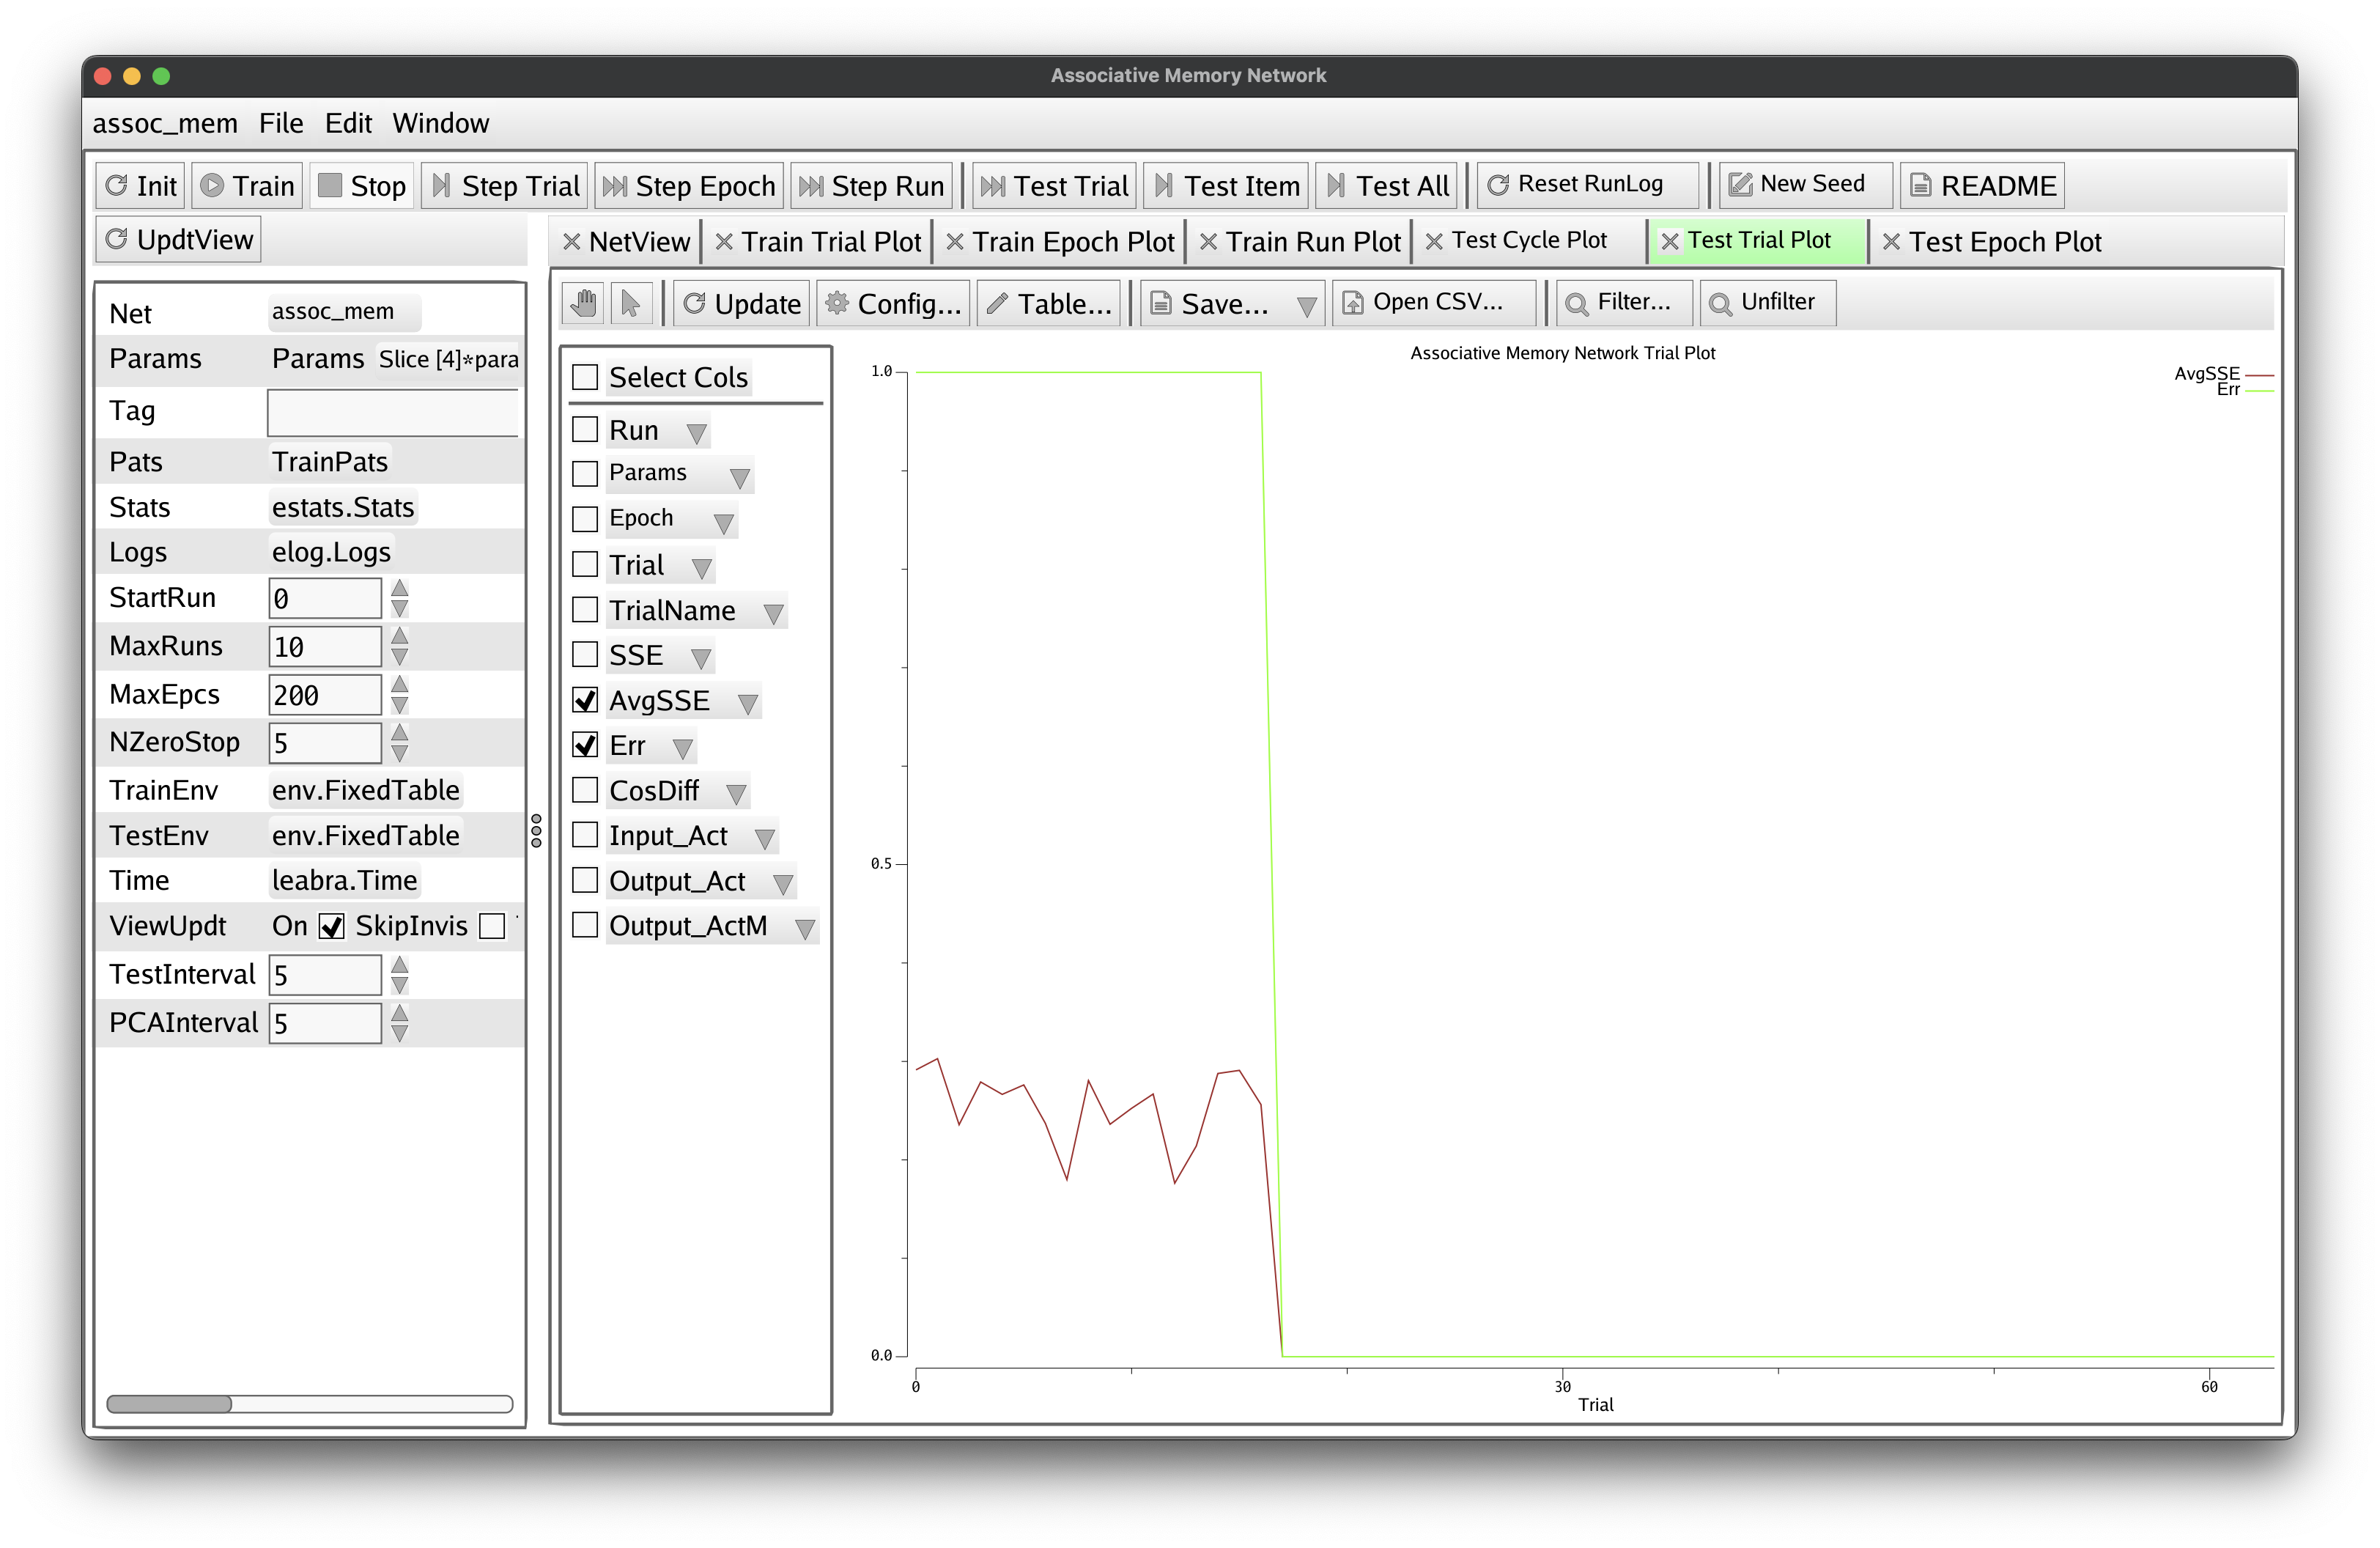Select the pan hand tool
Viewport: 2380px width, 1548px height.
click(584, 303)
